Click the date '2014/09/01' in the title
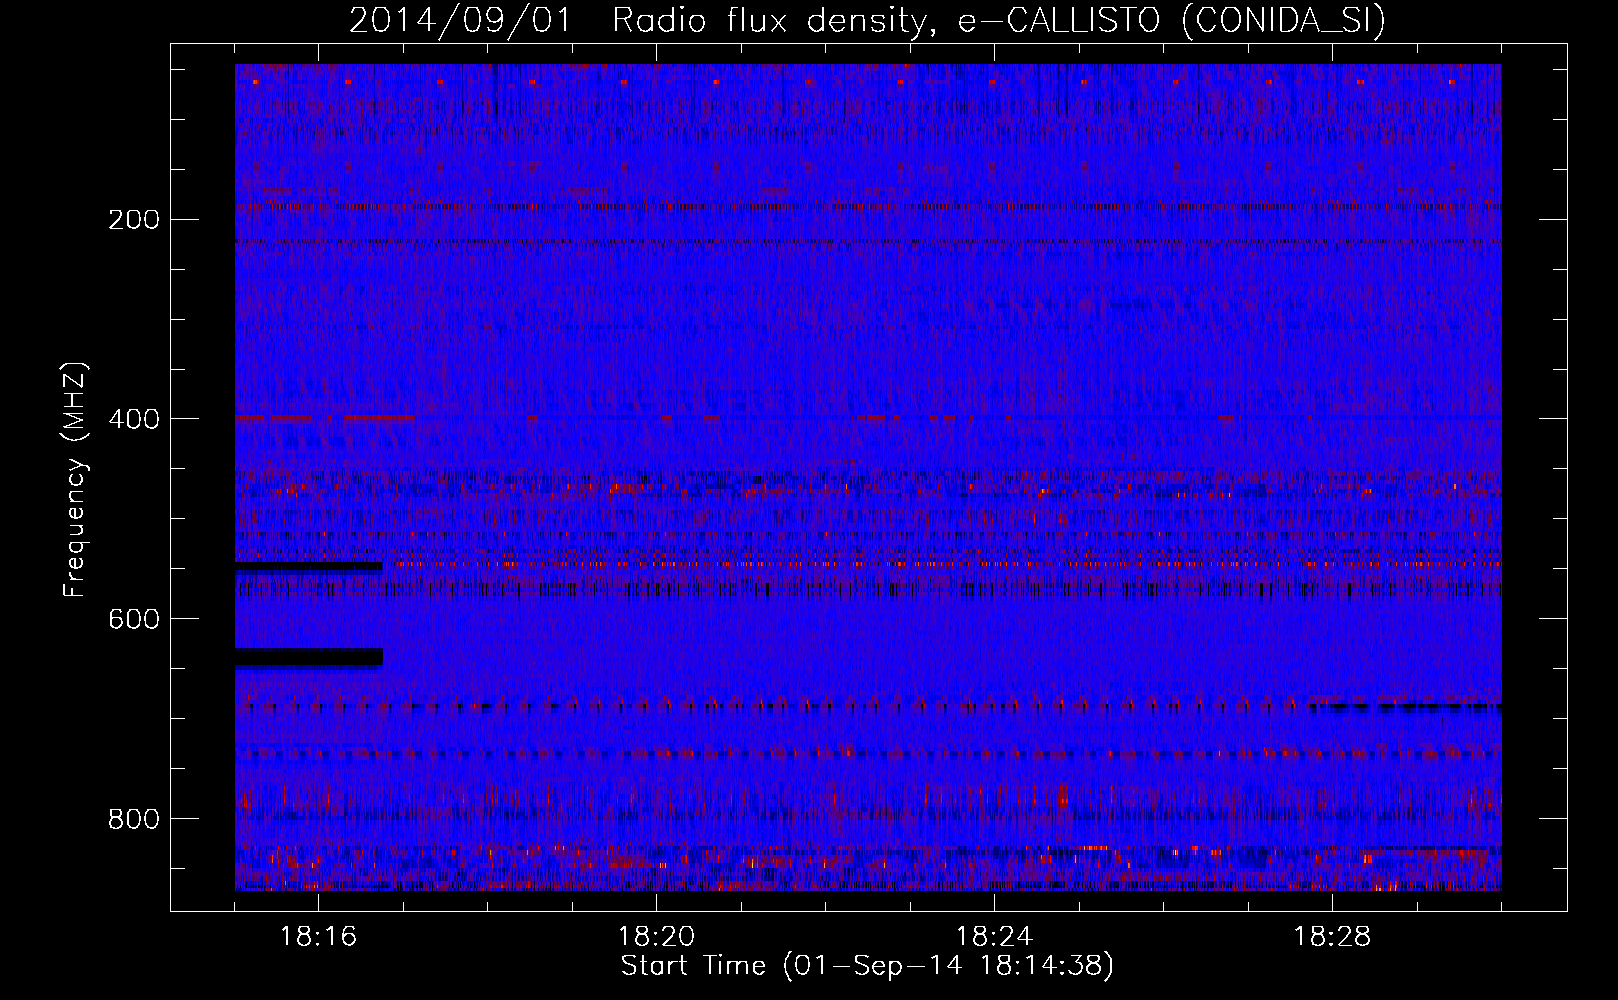This screenshot has width=1618, height=1000. pyautogui.click(x=460, y=20)
